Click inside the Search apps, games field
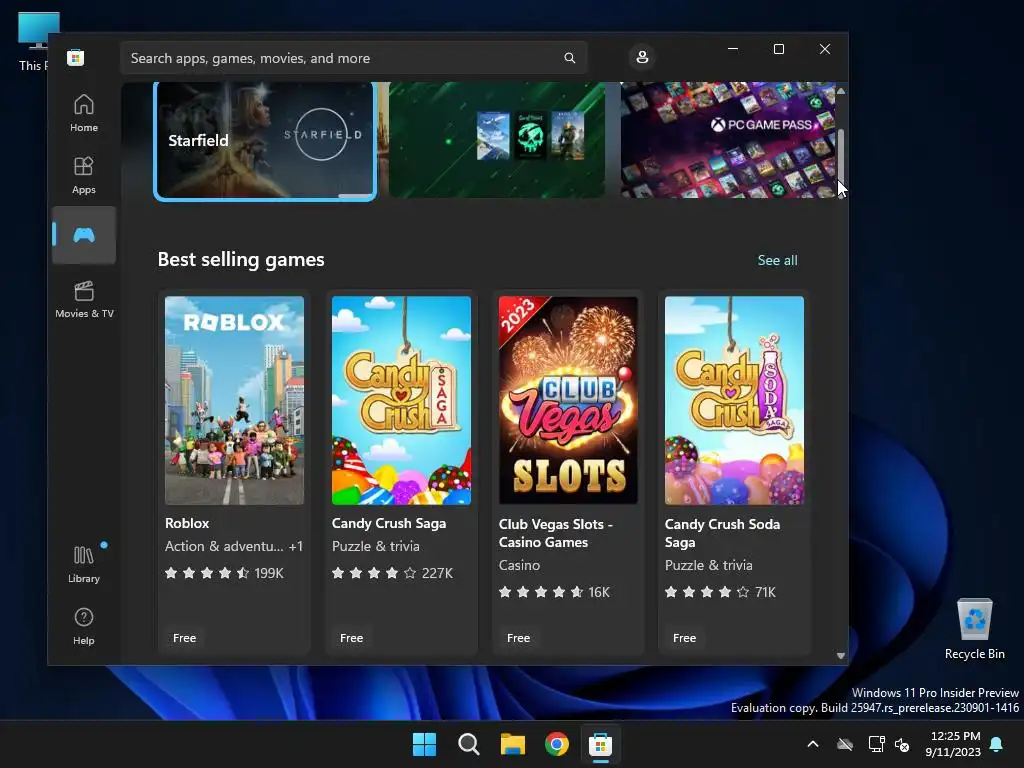1024x768 pixels. (x=353, y=58)
